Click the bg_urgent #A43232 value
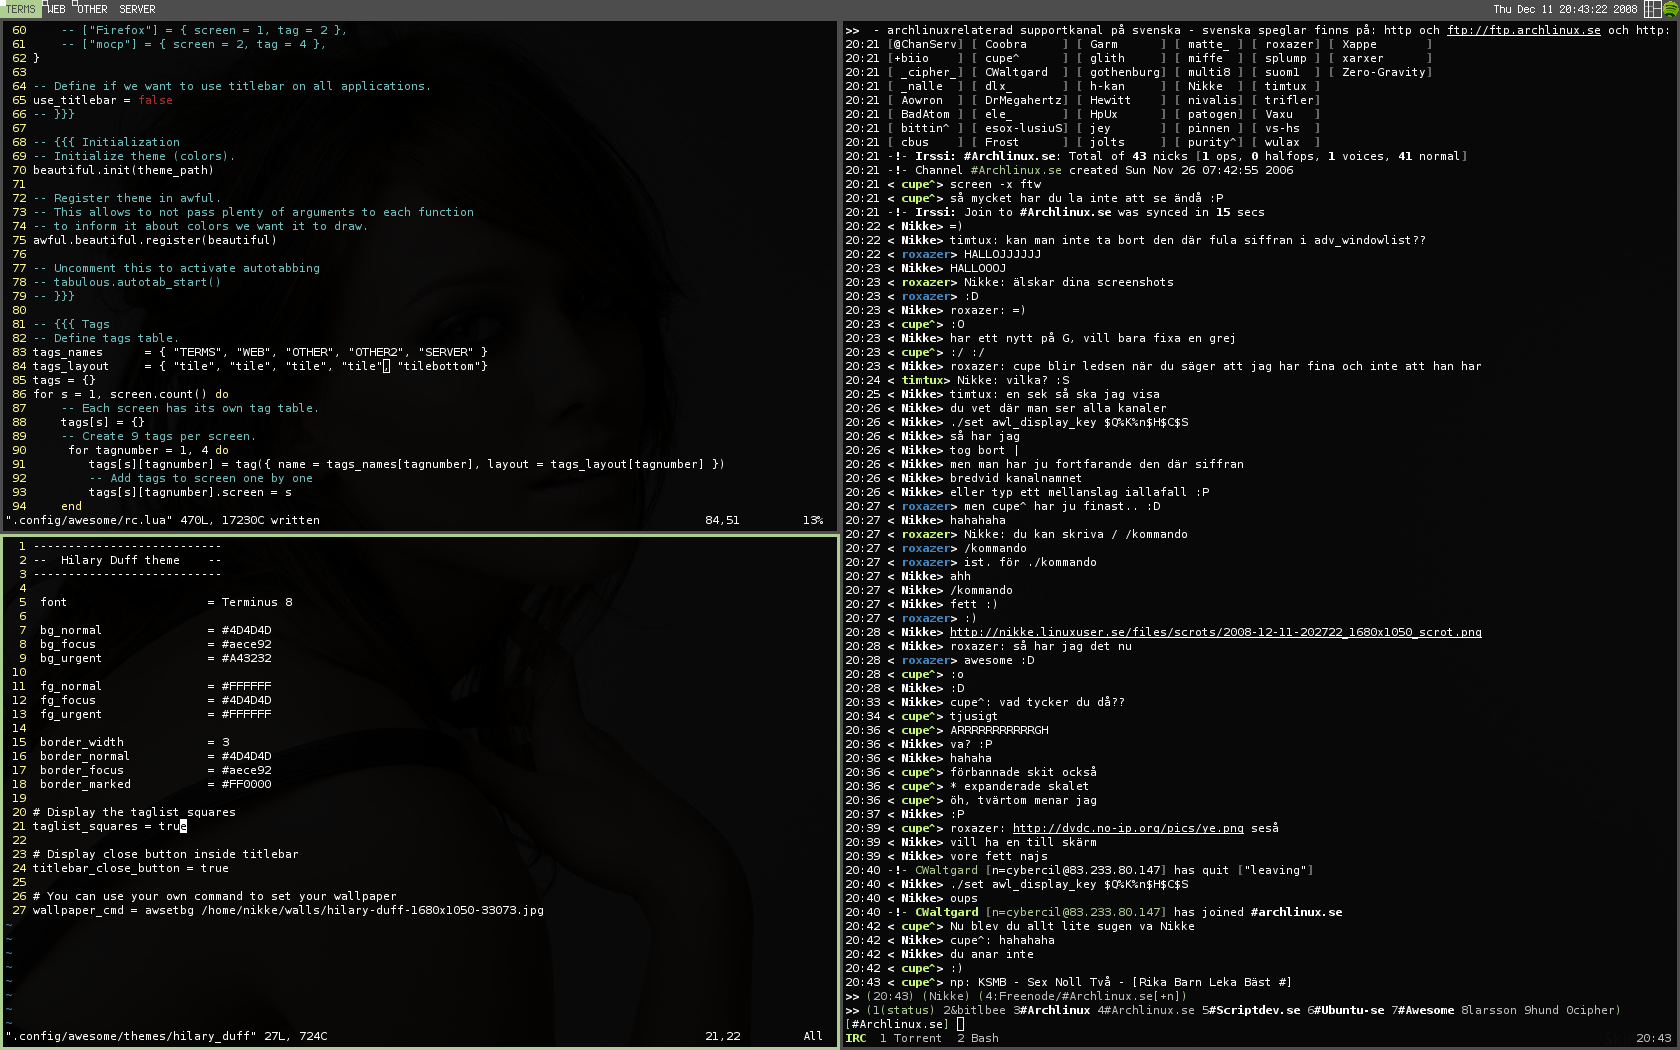1680x1050 pixels. click(x=246, y=658)
